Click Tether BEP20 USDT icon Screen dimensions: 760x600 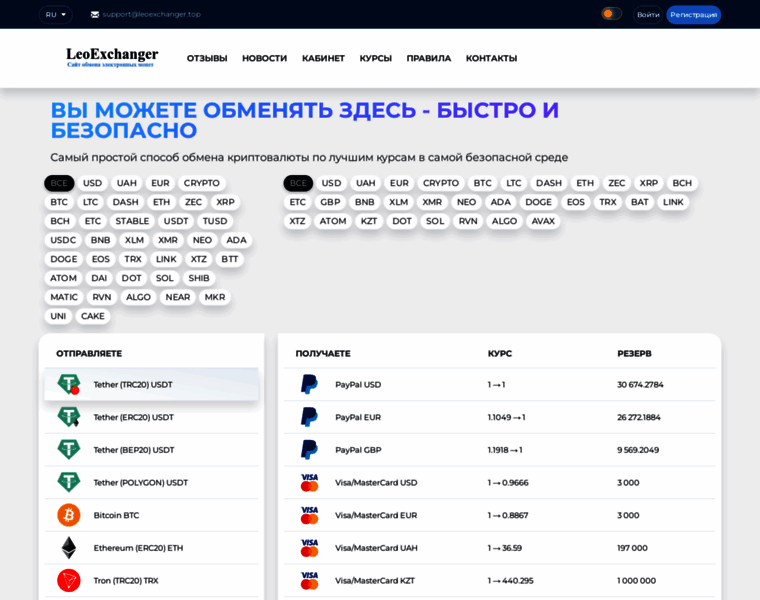coord(69,450)
